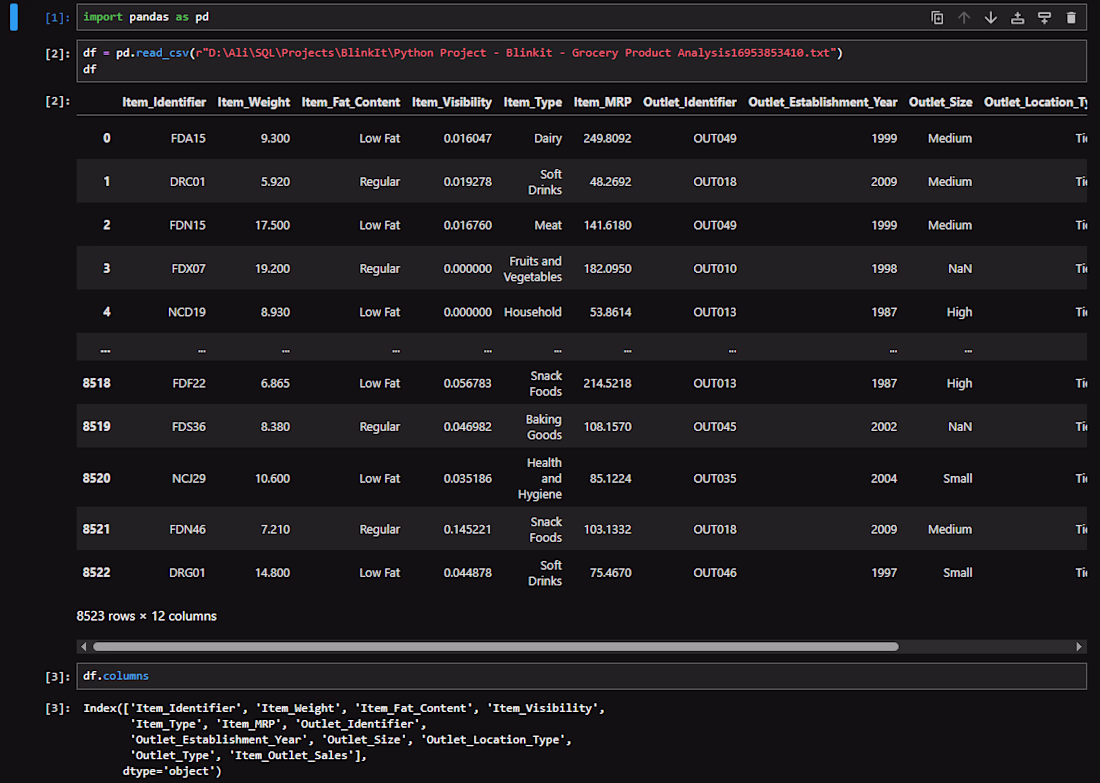The width and height of the screenshot is (1100, 783).
Task: Insert a cell above the first cell
Action: [x=1017, y=18]
